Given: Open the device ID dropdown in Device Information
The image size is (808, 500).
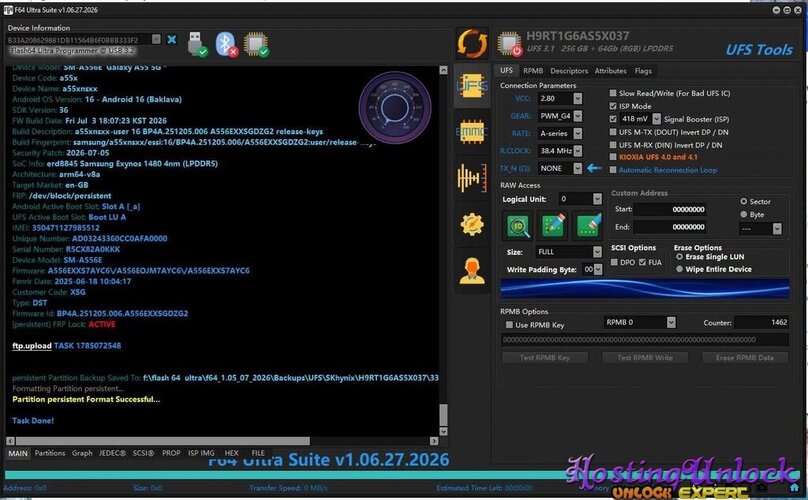Looking at the screenshot, I should click(156, 40).
